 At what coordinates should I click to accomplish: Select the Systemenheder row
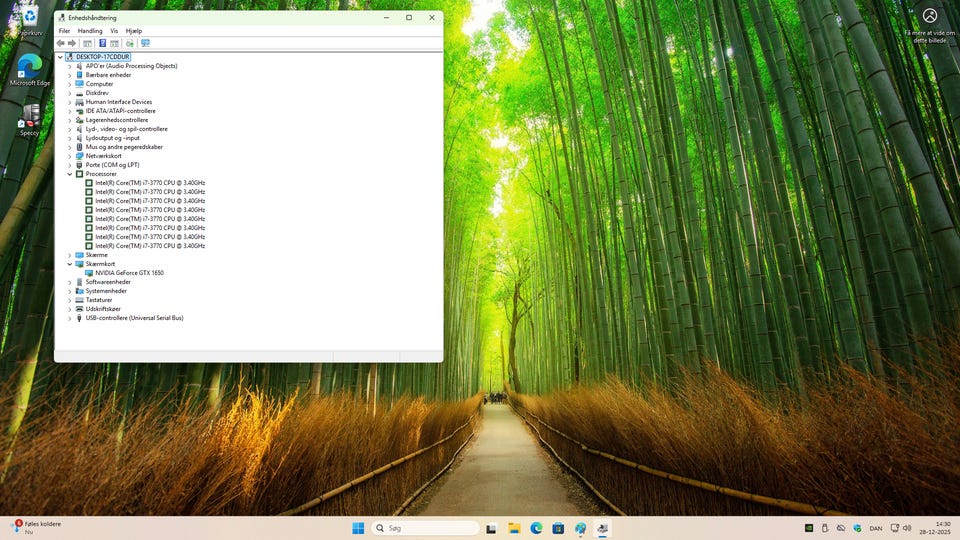[106, 291]
